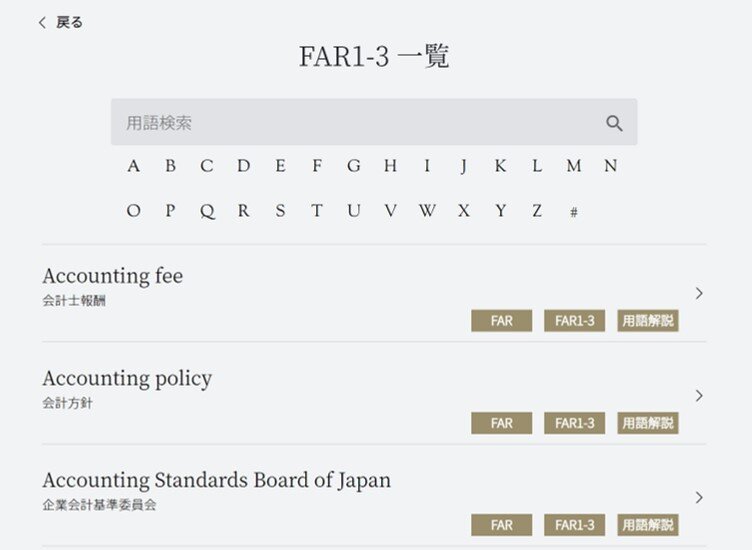This screenshot has width=752, height=550.
Task: Select letter O in alphabet index
Action: pos(133,211)
